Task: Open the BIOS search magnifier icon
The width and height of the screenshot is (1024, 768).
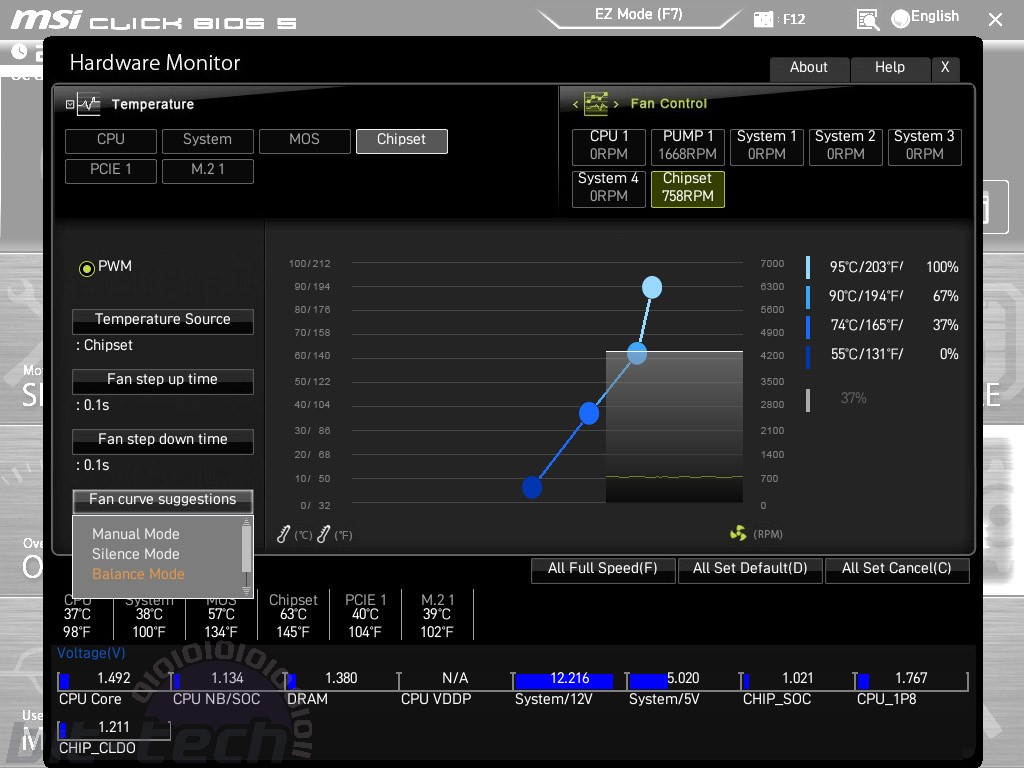Action: (867, 20)
